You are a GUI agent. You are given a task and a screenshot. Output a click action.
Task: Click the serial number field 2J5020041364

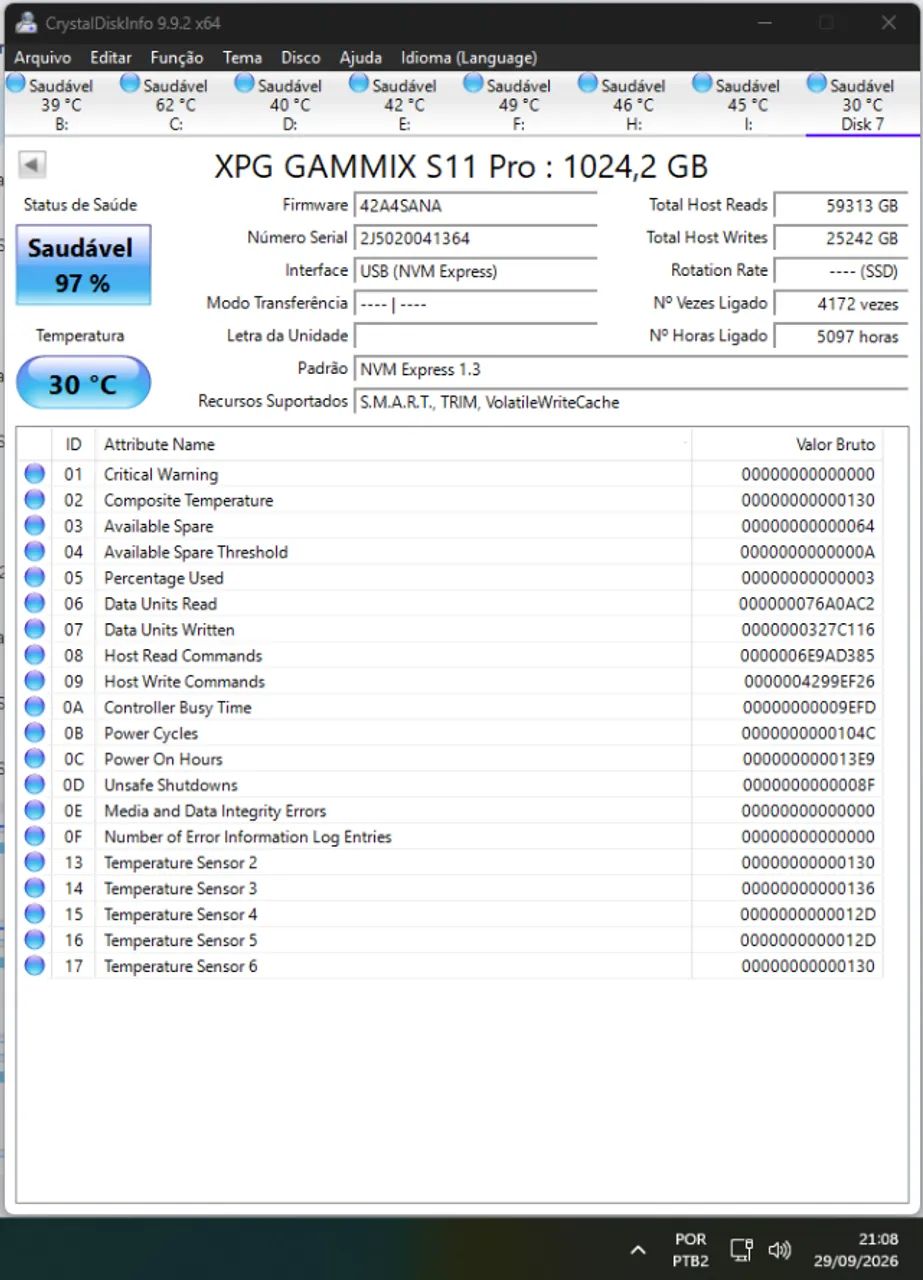coord(476,238)
